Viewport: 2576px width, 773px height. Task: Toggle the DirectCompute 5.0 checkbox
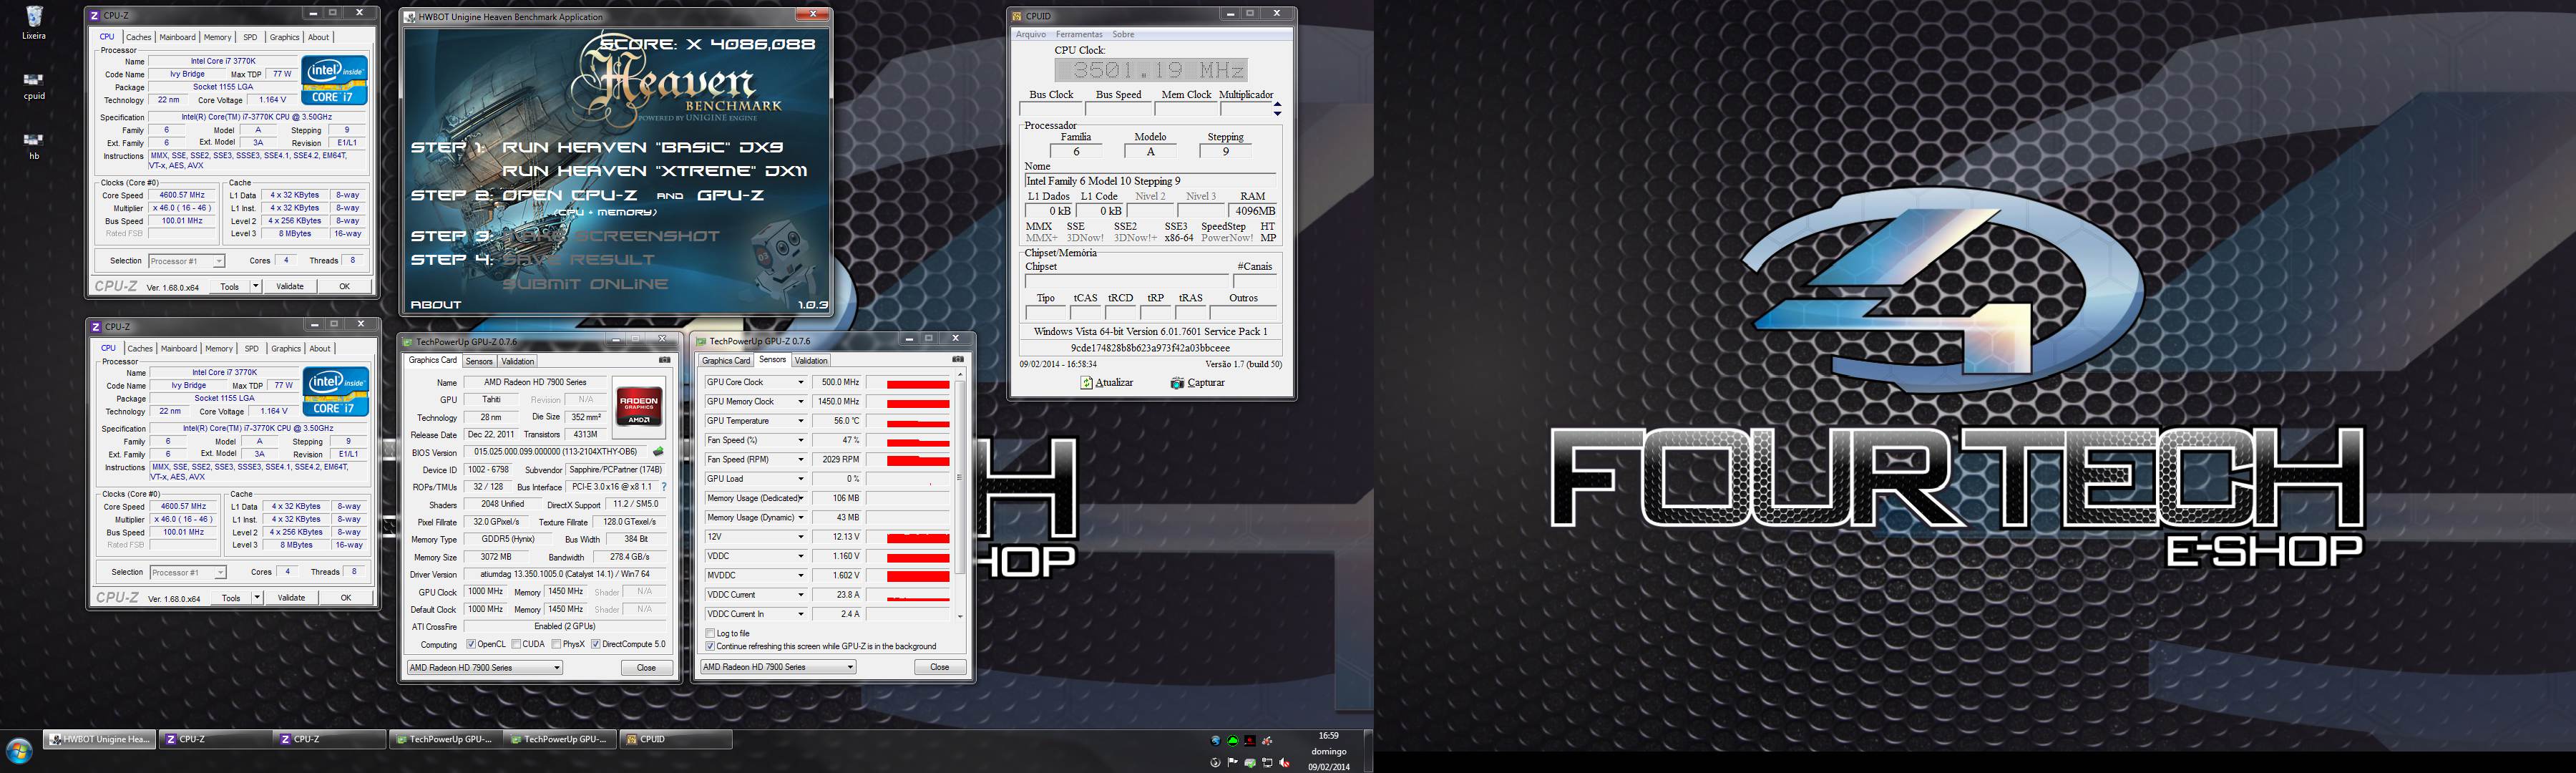coord(596,644)
